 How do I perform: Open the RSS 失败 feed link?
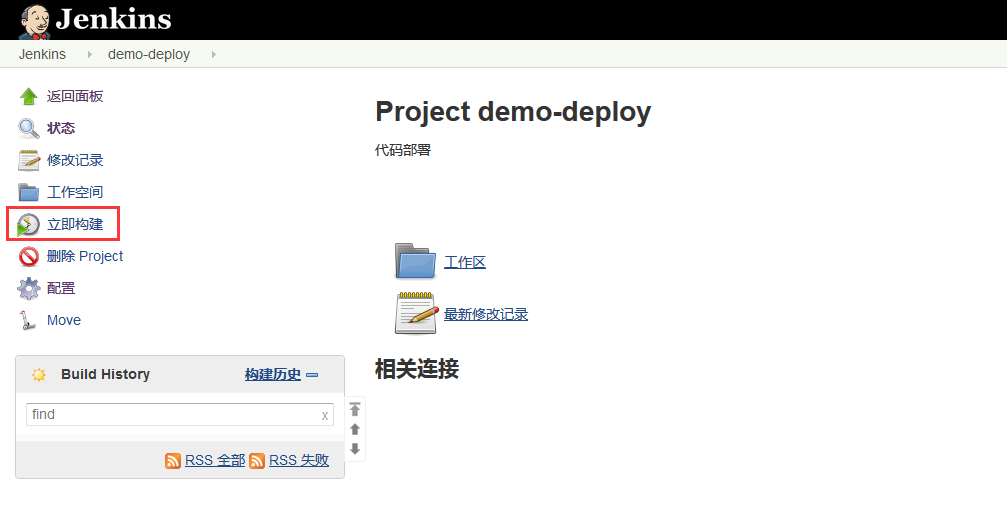tap(299, 460)
